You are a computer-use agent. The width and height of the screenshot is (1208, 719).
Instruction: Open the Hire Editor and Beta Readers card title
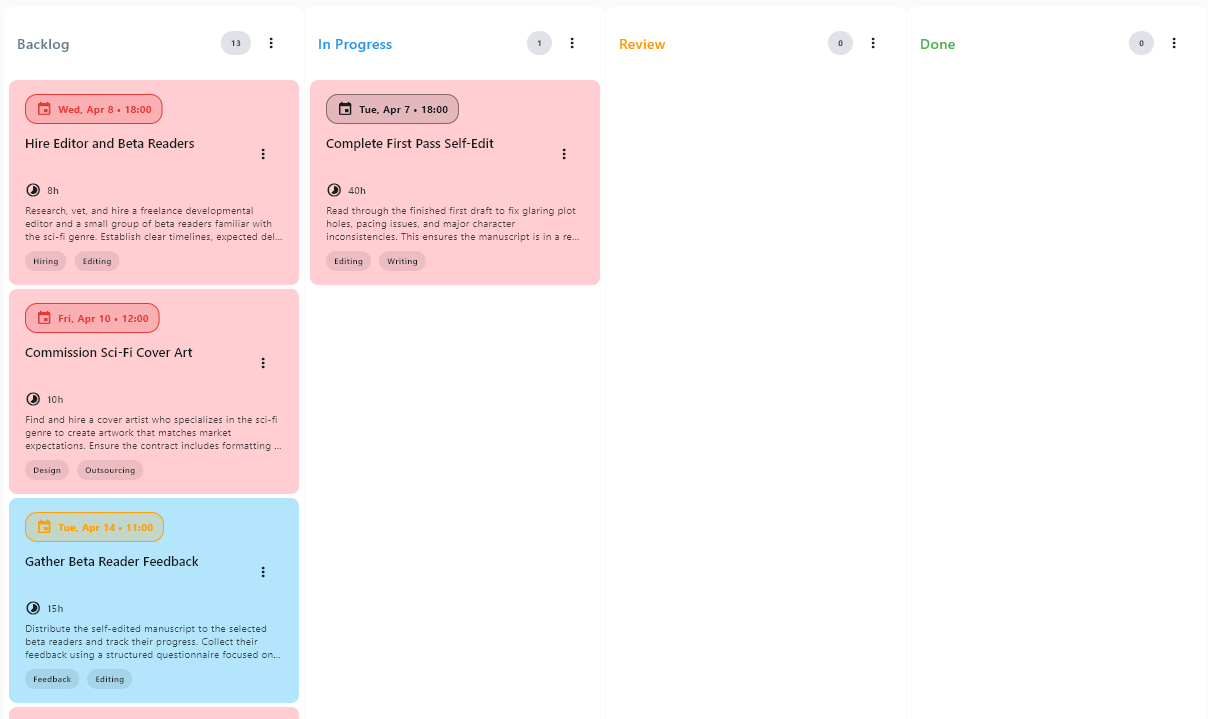[x=110, y=144]
